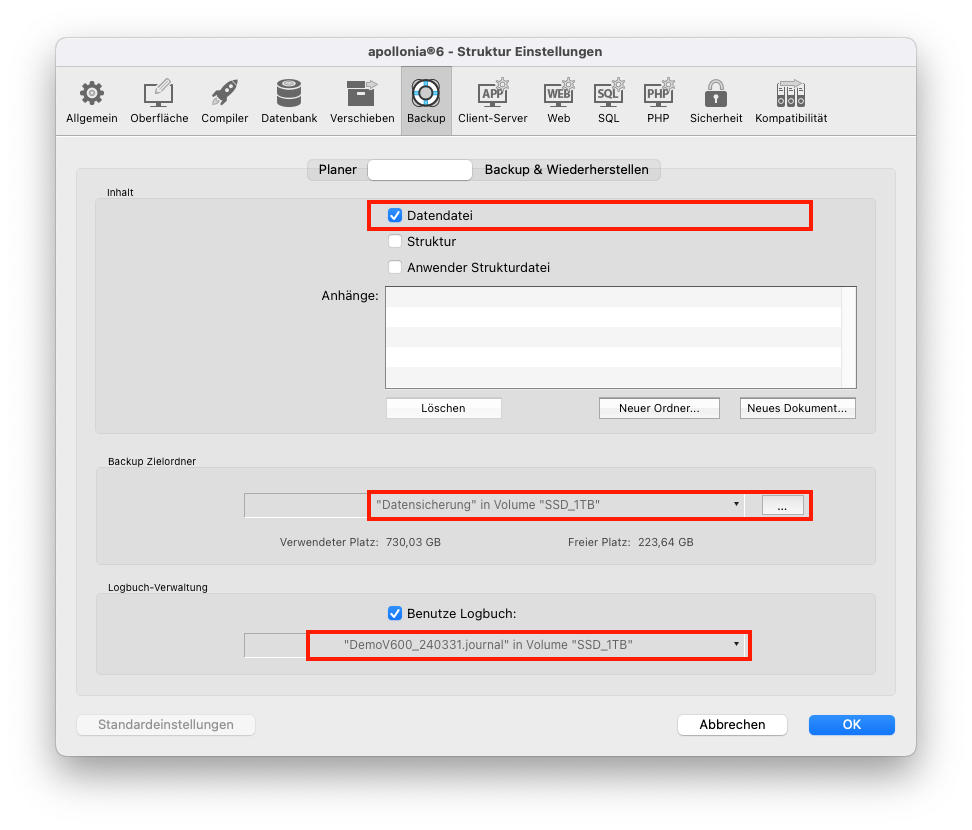Switch to Datenbank settings page
The image size is (972, 830).
pos(289,101)
